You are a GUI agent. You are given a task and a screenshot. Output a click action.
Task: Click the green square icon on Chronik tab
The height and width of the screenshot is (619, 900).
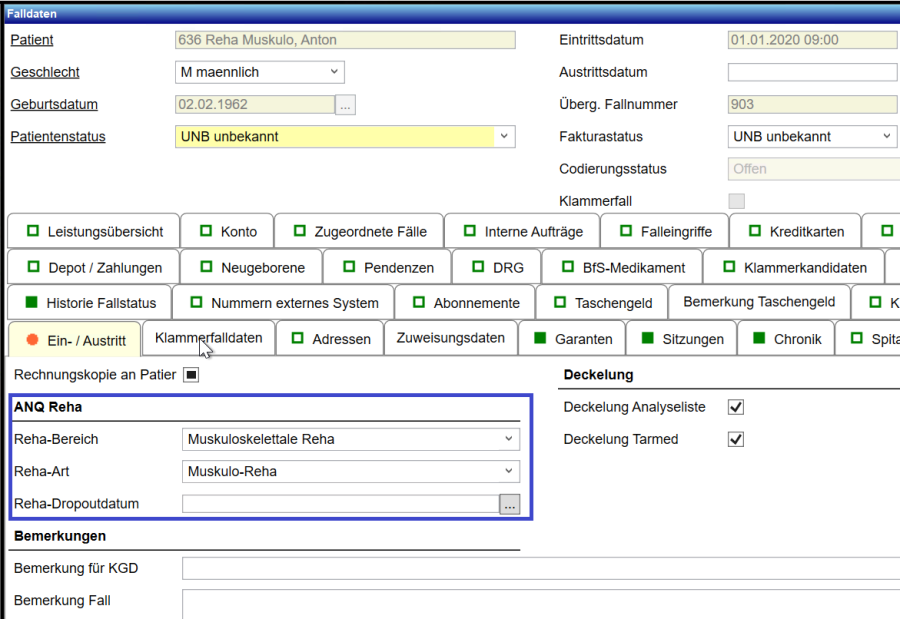(758, 339)
